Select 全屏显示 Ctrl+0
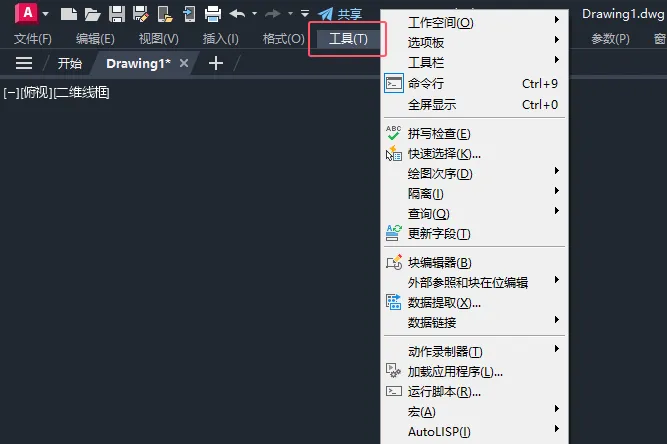Viewport: 667px width, 444px height. [474, 105]
